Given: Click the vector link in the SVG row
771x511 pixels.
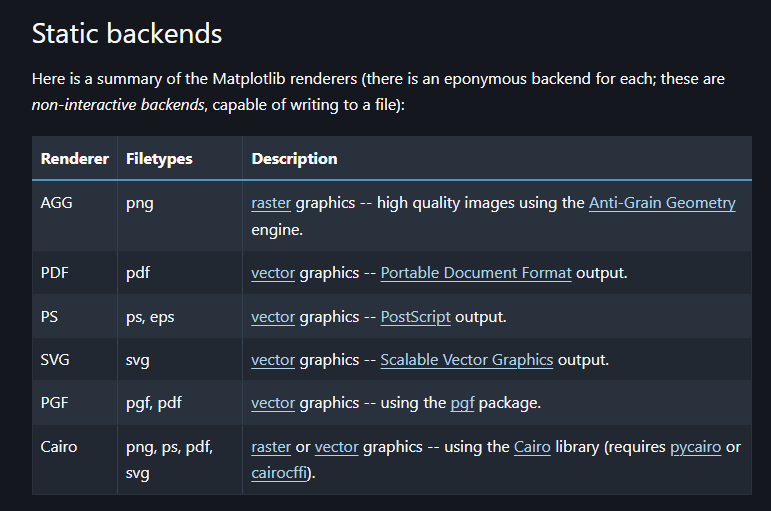Looking at the screenshot, I should pyautogui.click(x=273, y=360).
